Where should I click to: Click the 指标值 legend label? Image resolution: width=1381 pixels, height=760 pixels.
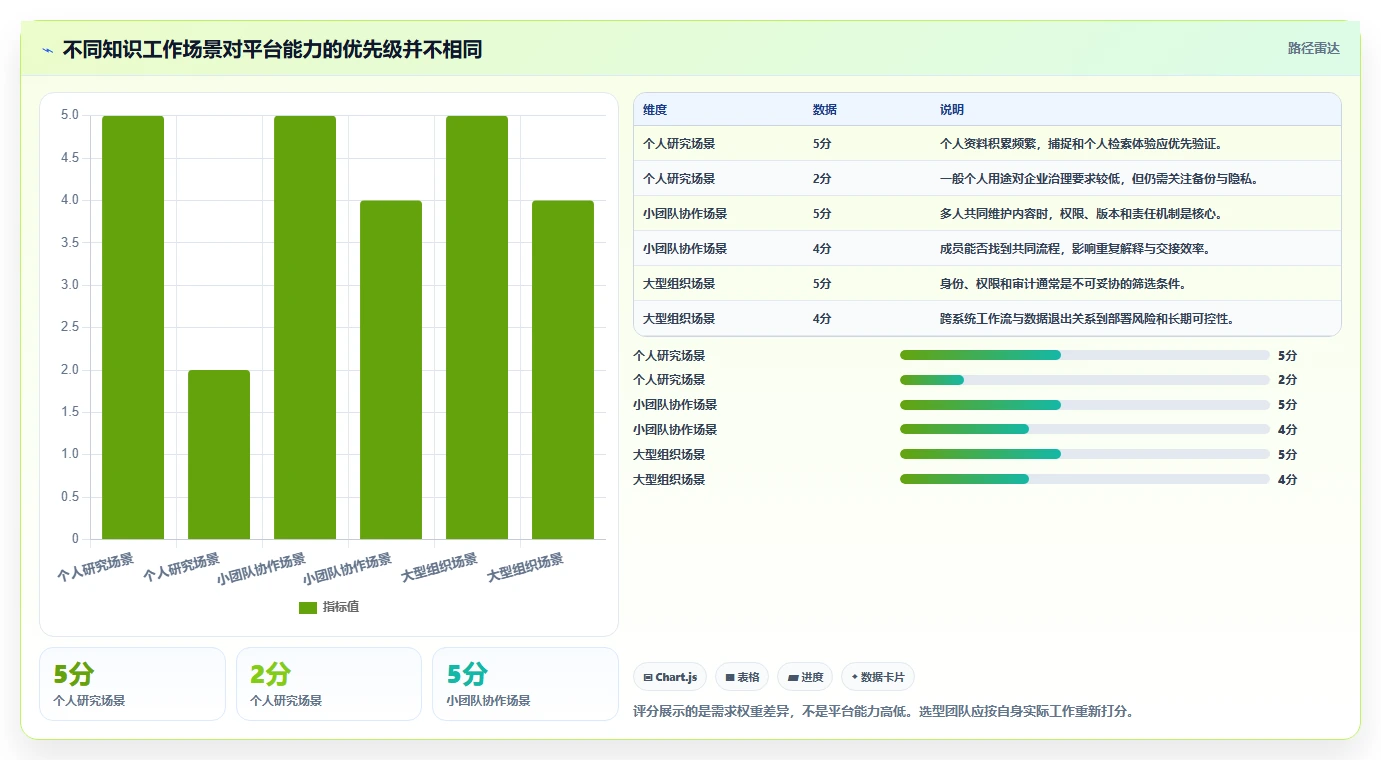[341, 608]
